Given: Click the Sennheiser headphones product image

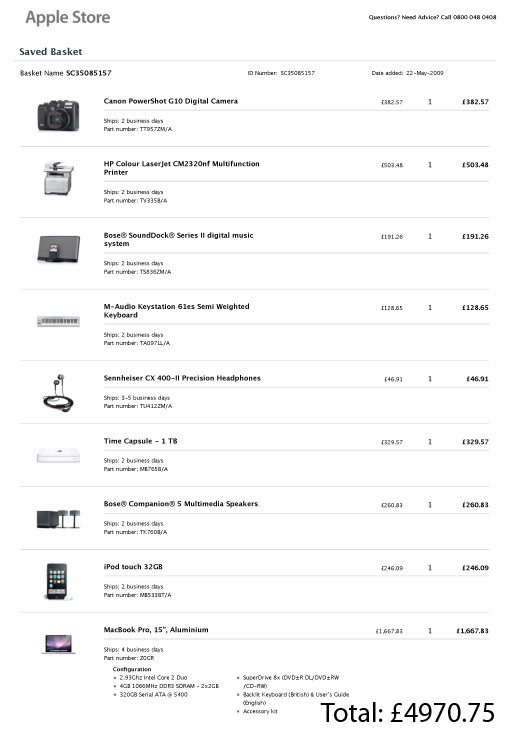Looking at the screenshot, I should (58, 393).
